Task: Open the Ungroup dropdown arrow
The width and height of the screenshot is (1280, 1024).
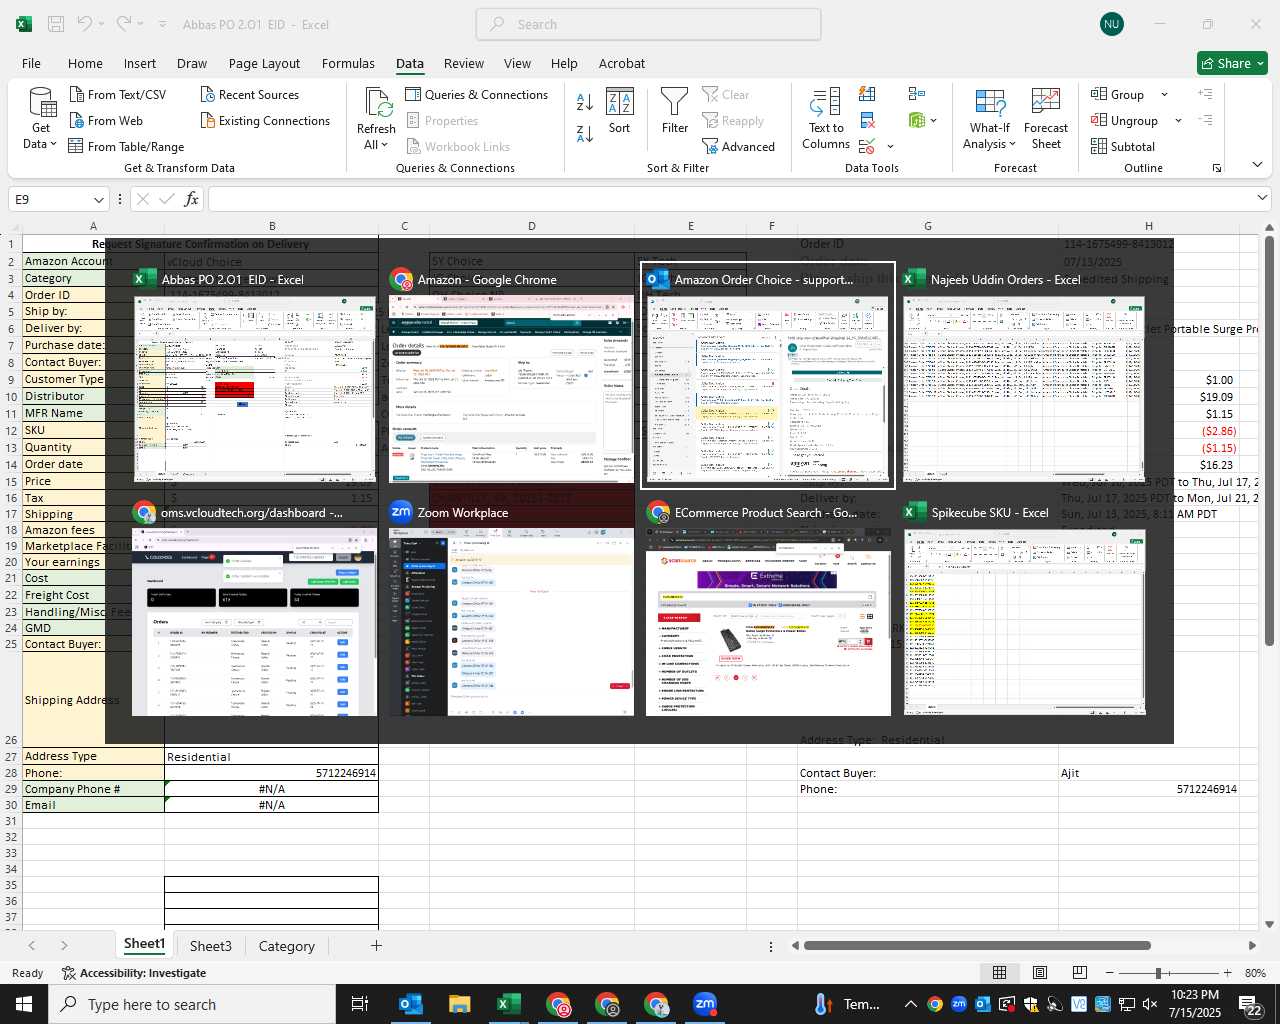Action: point(1178,121)
